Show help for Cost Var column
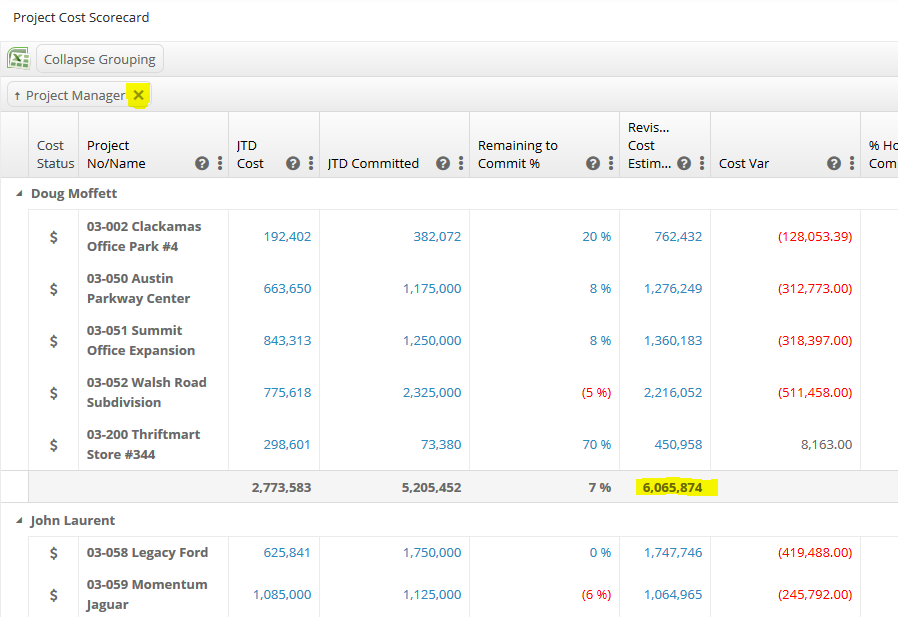 [834, 163]
